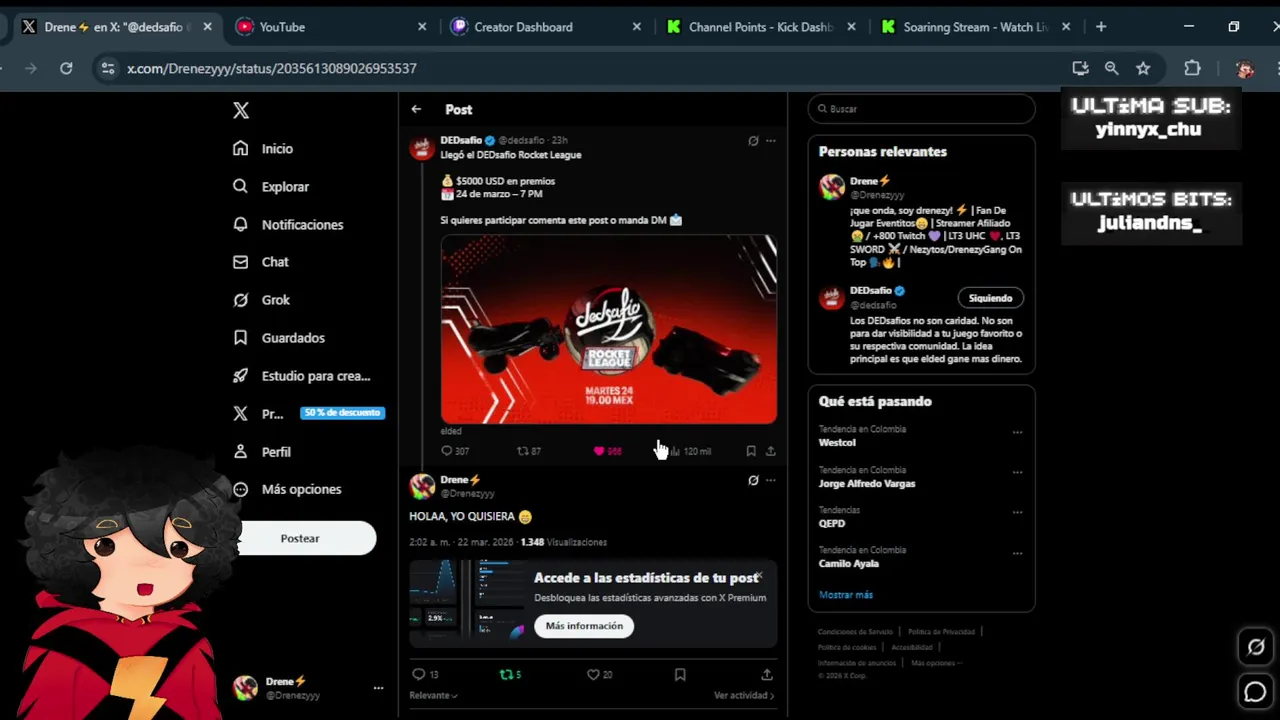Reload the page
The width and height of the screenshot is (1280, 720).
[66, 68]
